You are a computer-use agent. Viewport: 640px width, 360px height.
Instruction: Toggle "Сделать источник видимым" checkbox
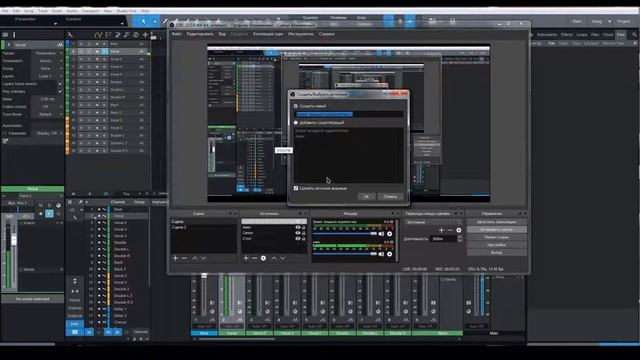(x=296, y=188)
